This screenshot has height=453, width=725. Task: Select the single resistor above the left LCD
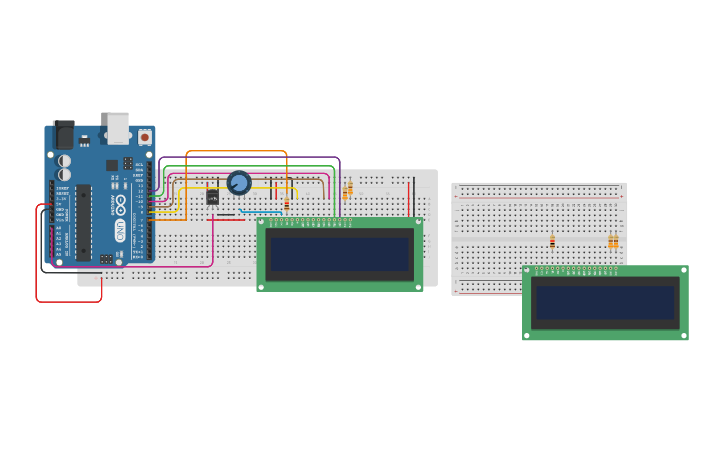tap(287, 204)
